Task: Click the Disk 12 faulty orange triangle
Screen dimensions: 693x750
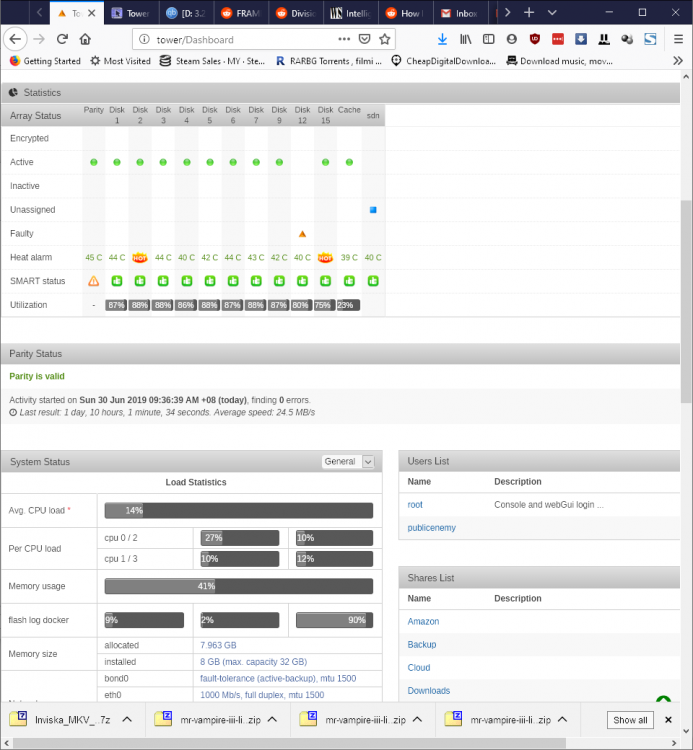Action: [x=302, y=234]
